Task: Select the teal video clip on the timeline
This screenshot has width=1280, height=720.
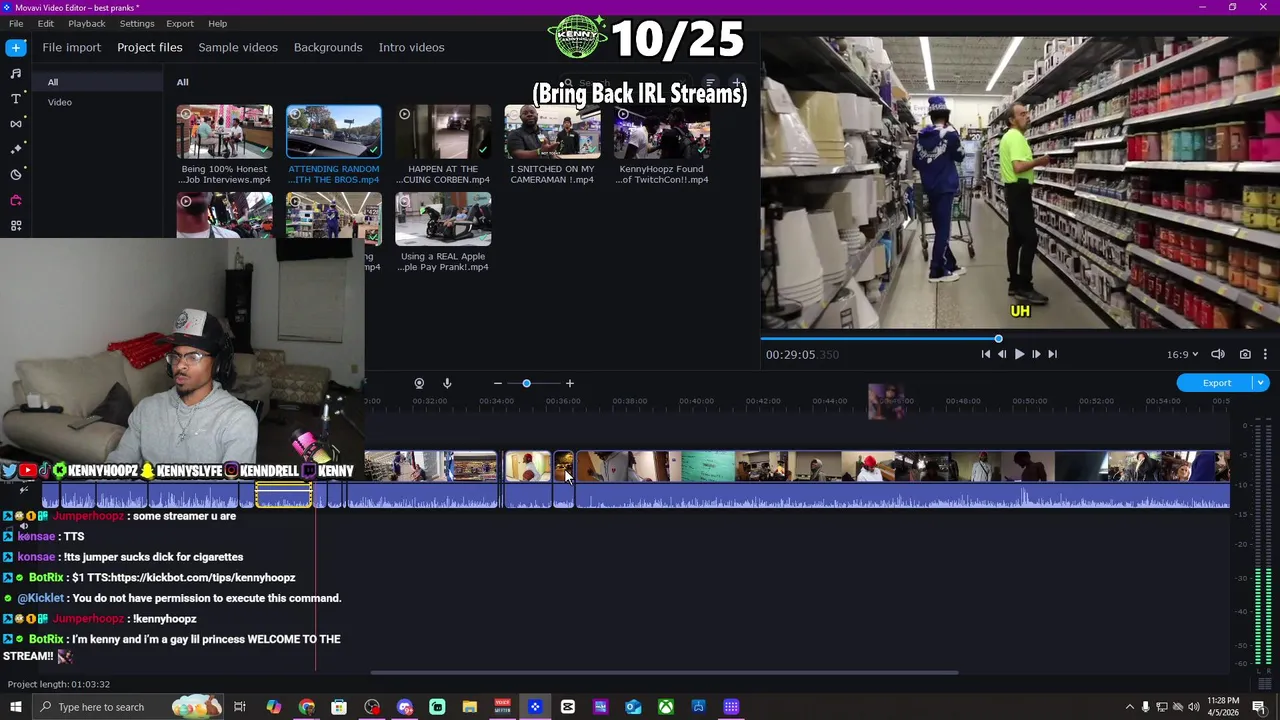Action: click(x=708, y=467)
